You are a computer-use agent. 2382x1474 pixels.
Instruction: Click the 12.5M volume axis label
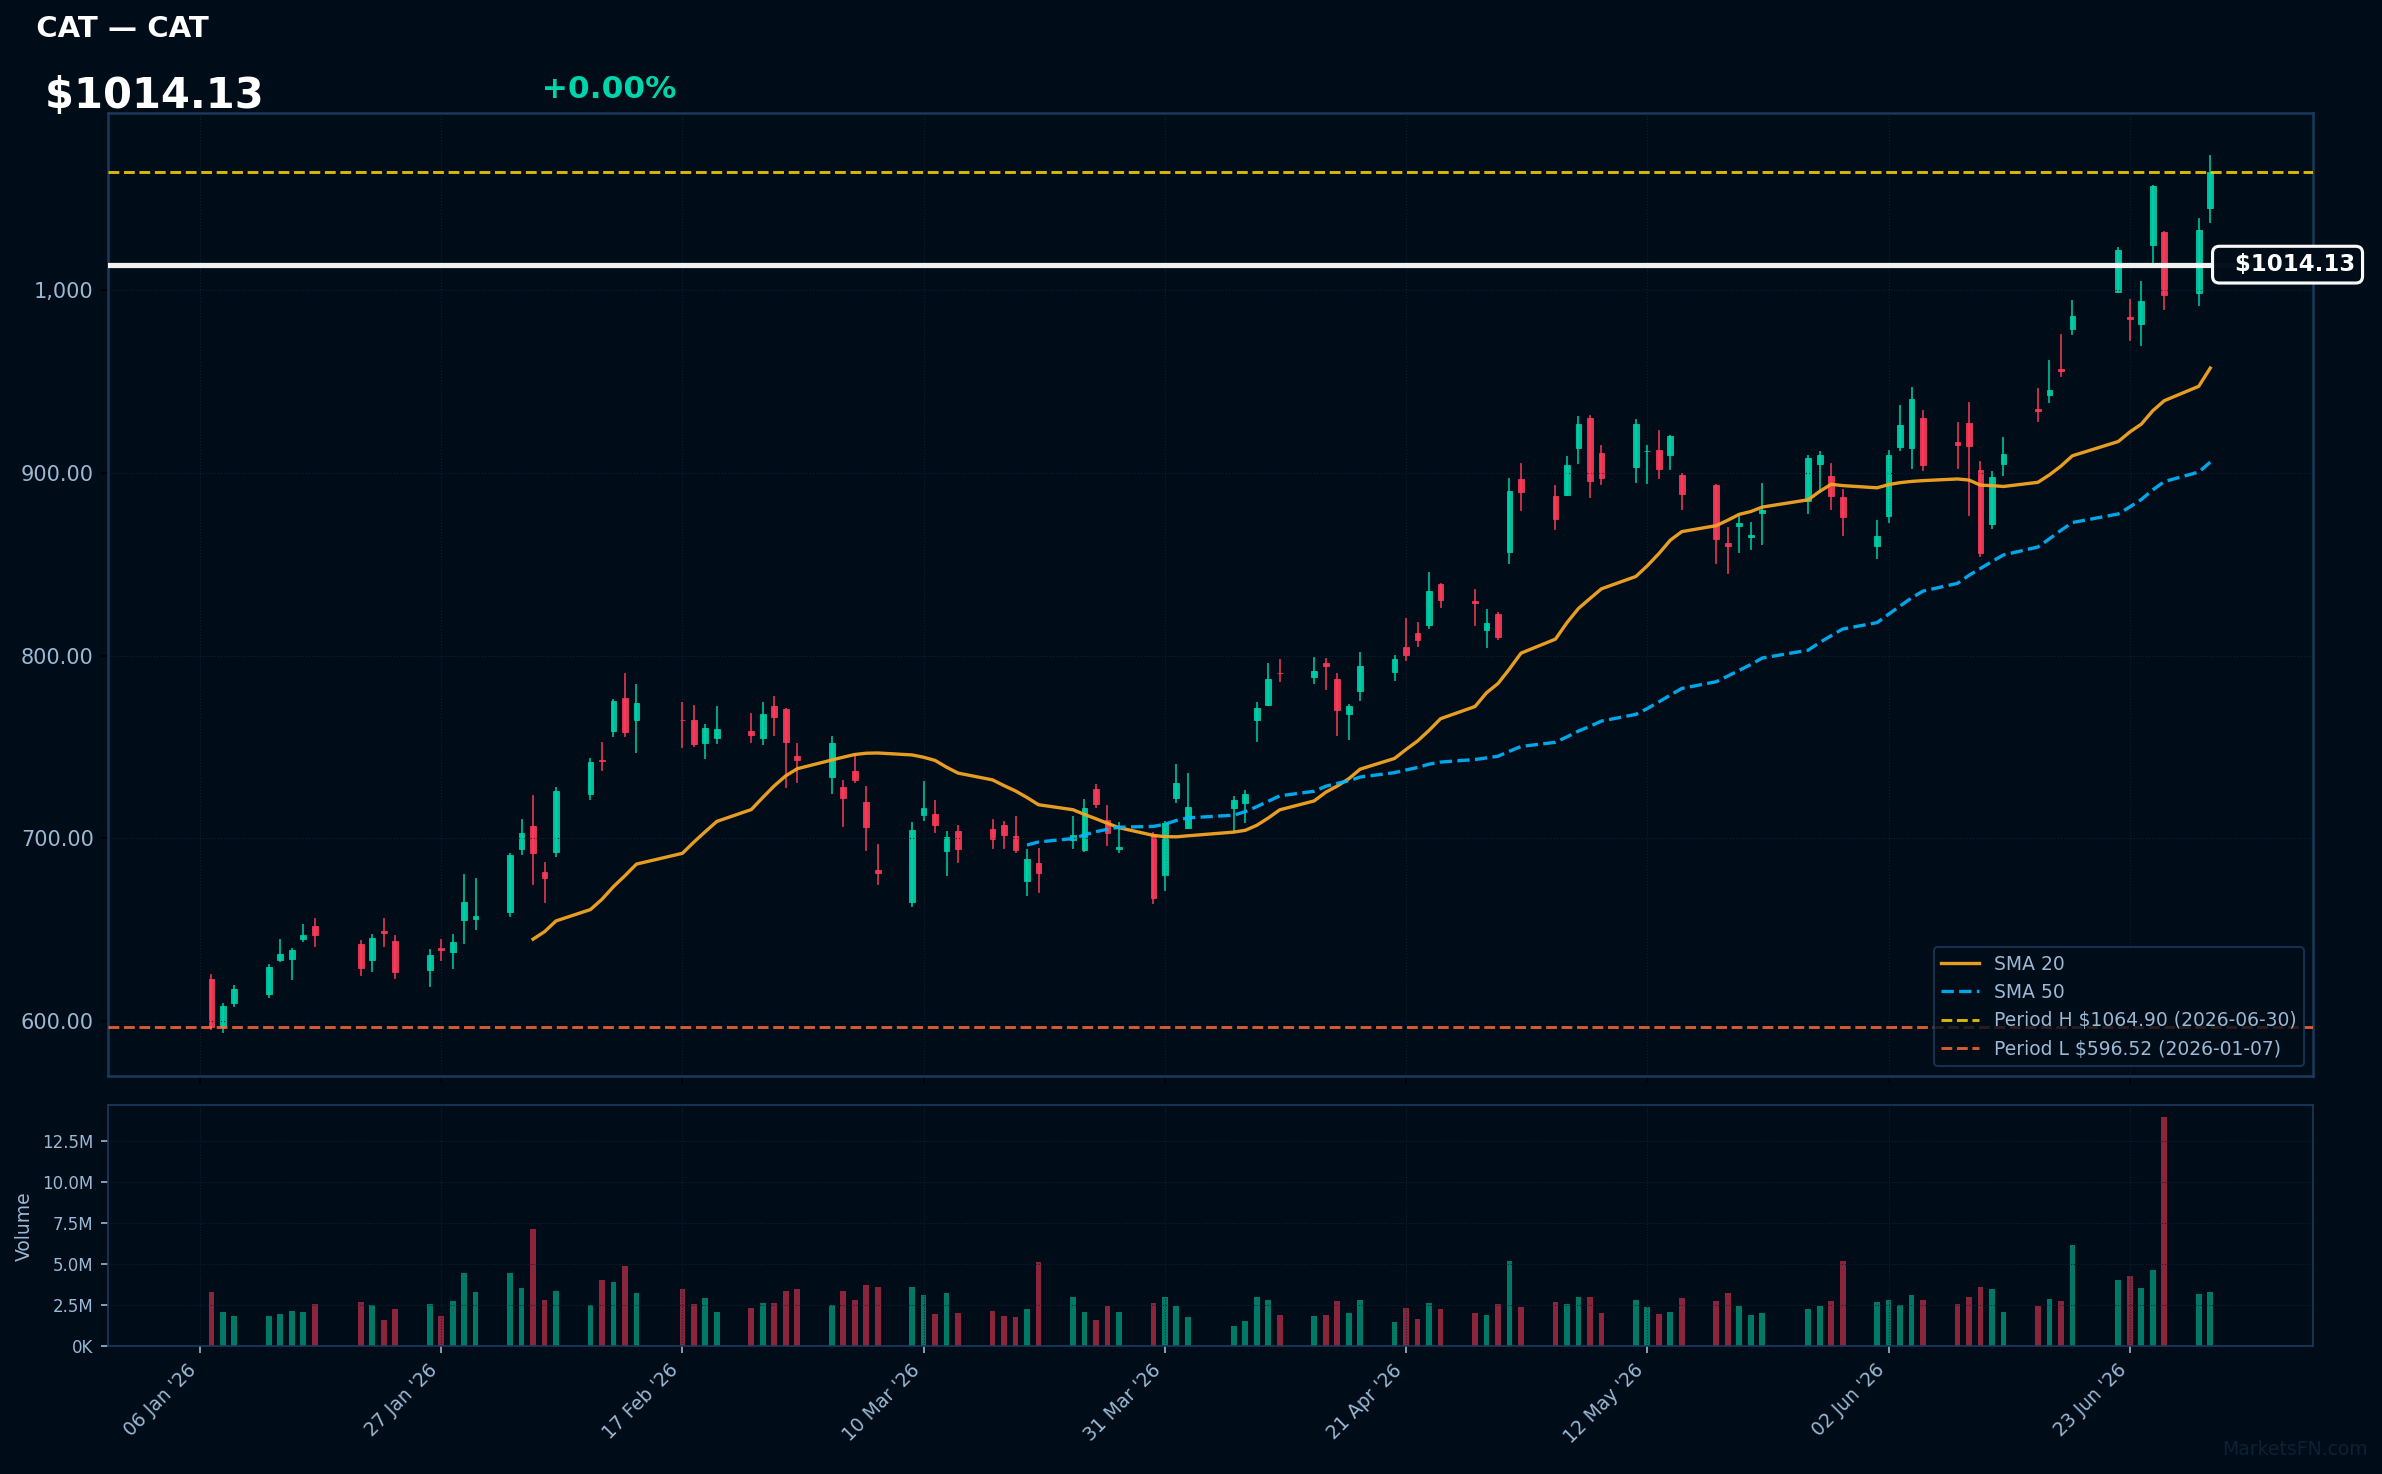pos(68,1142)
